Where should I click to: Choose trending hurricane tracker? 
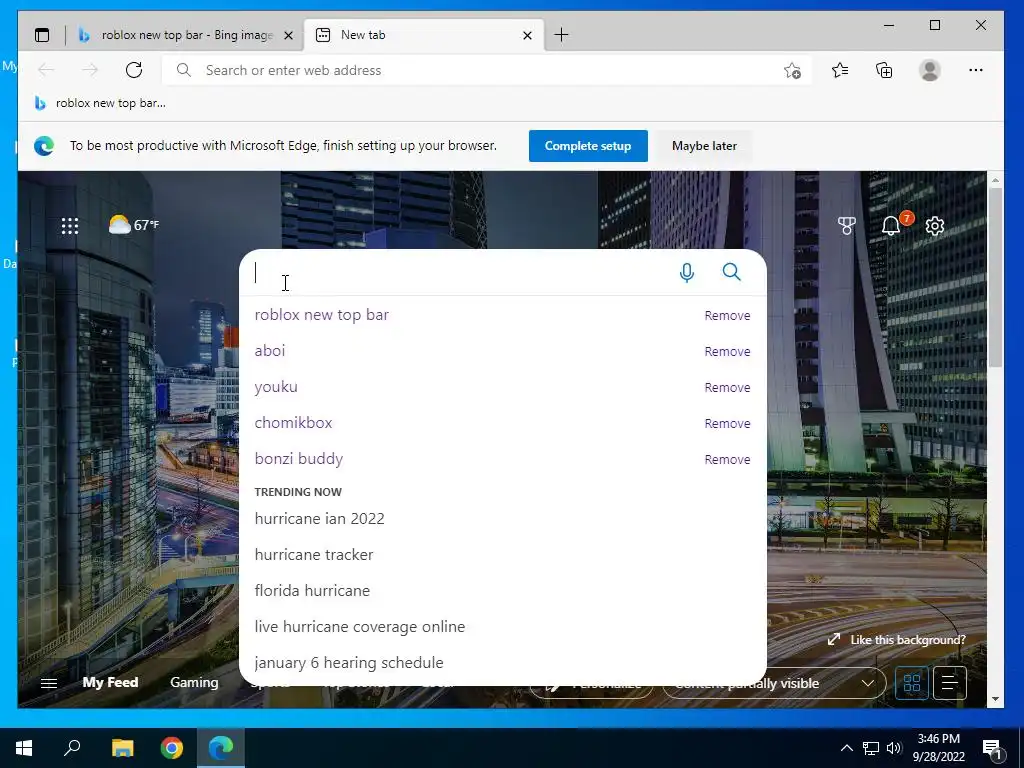(313, 554)
